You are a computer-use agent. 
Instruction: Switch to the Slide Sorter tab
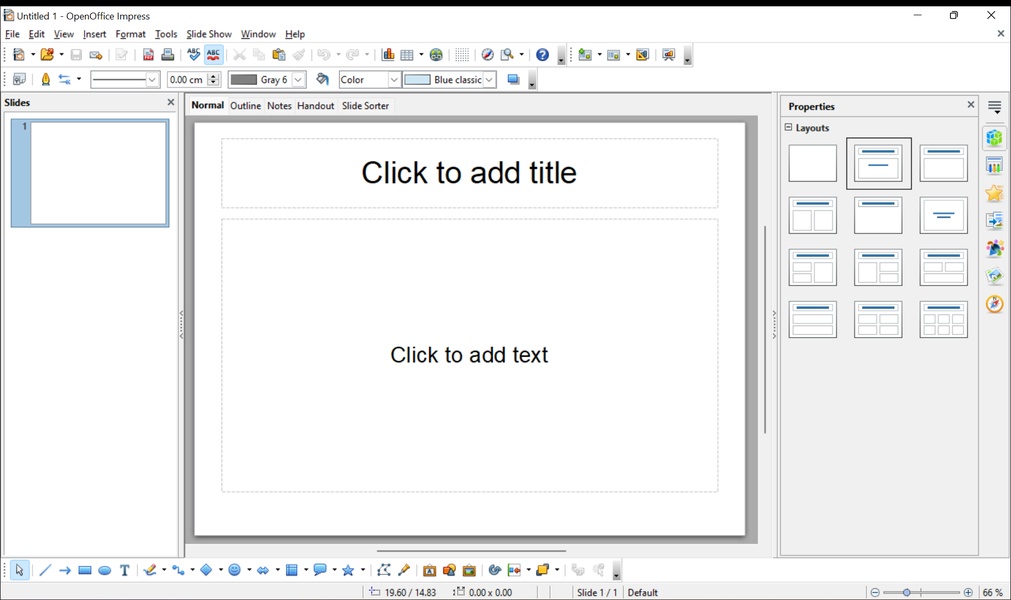pyautogui.click(x=365, y=106)
